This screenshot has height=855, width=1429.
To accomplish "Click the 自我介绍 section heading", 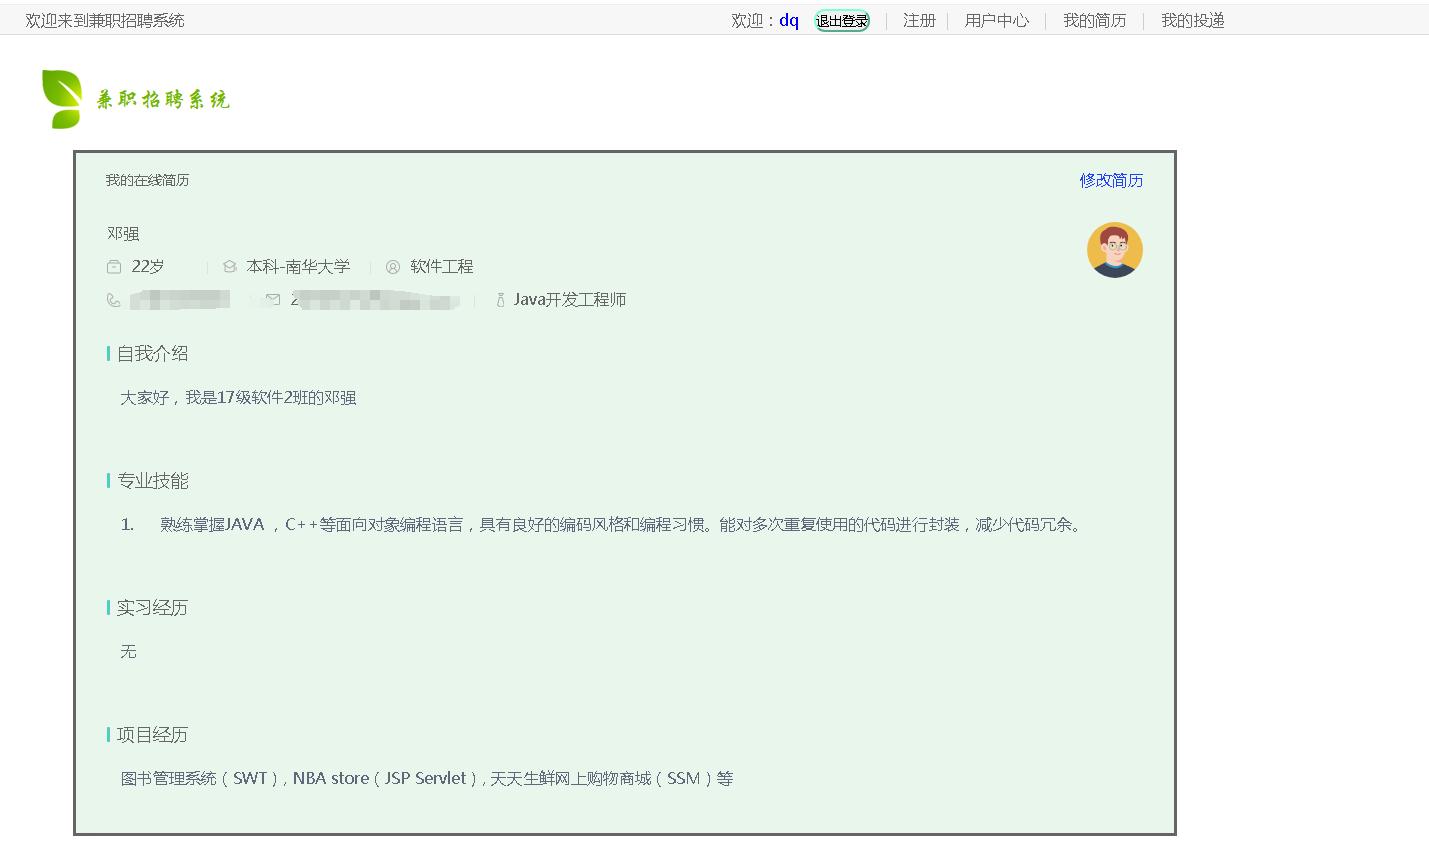I will pos(150,353).
